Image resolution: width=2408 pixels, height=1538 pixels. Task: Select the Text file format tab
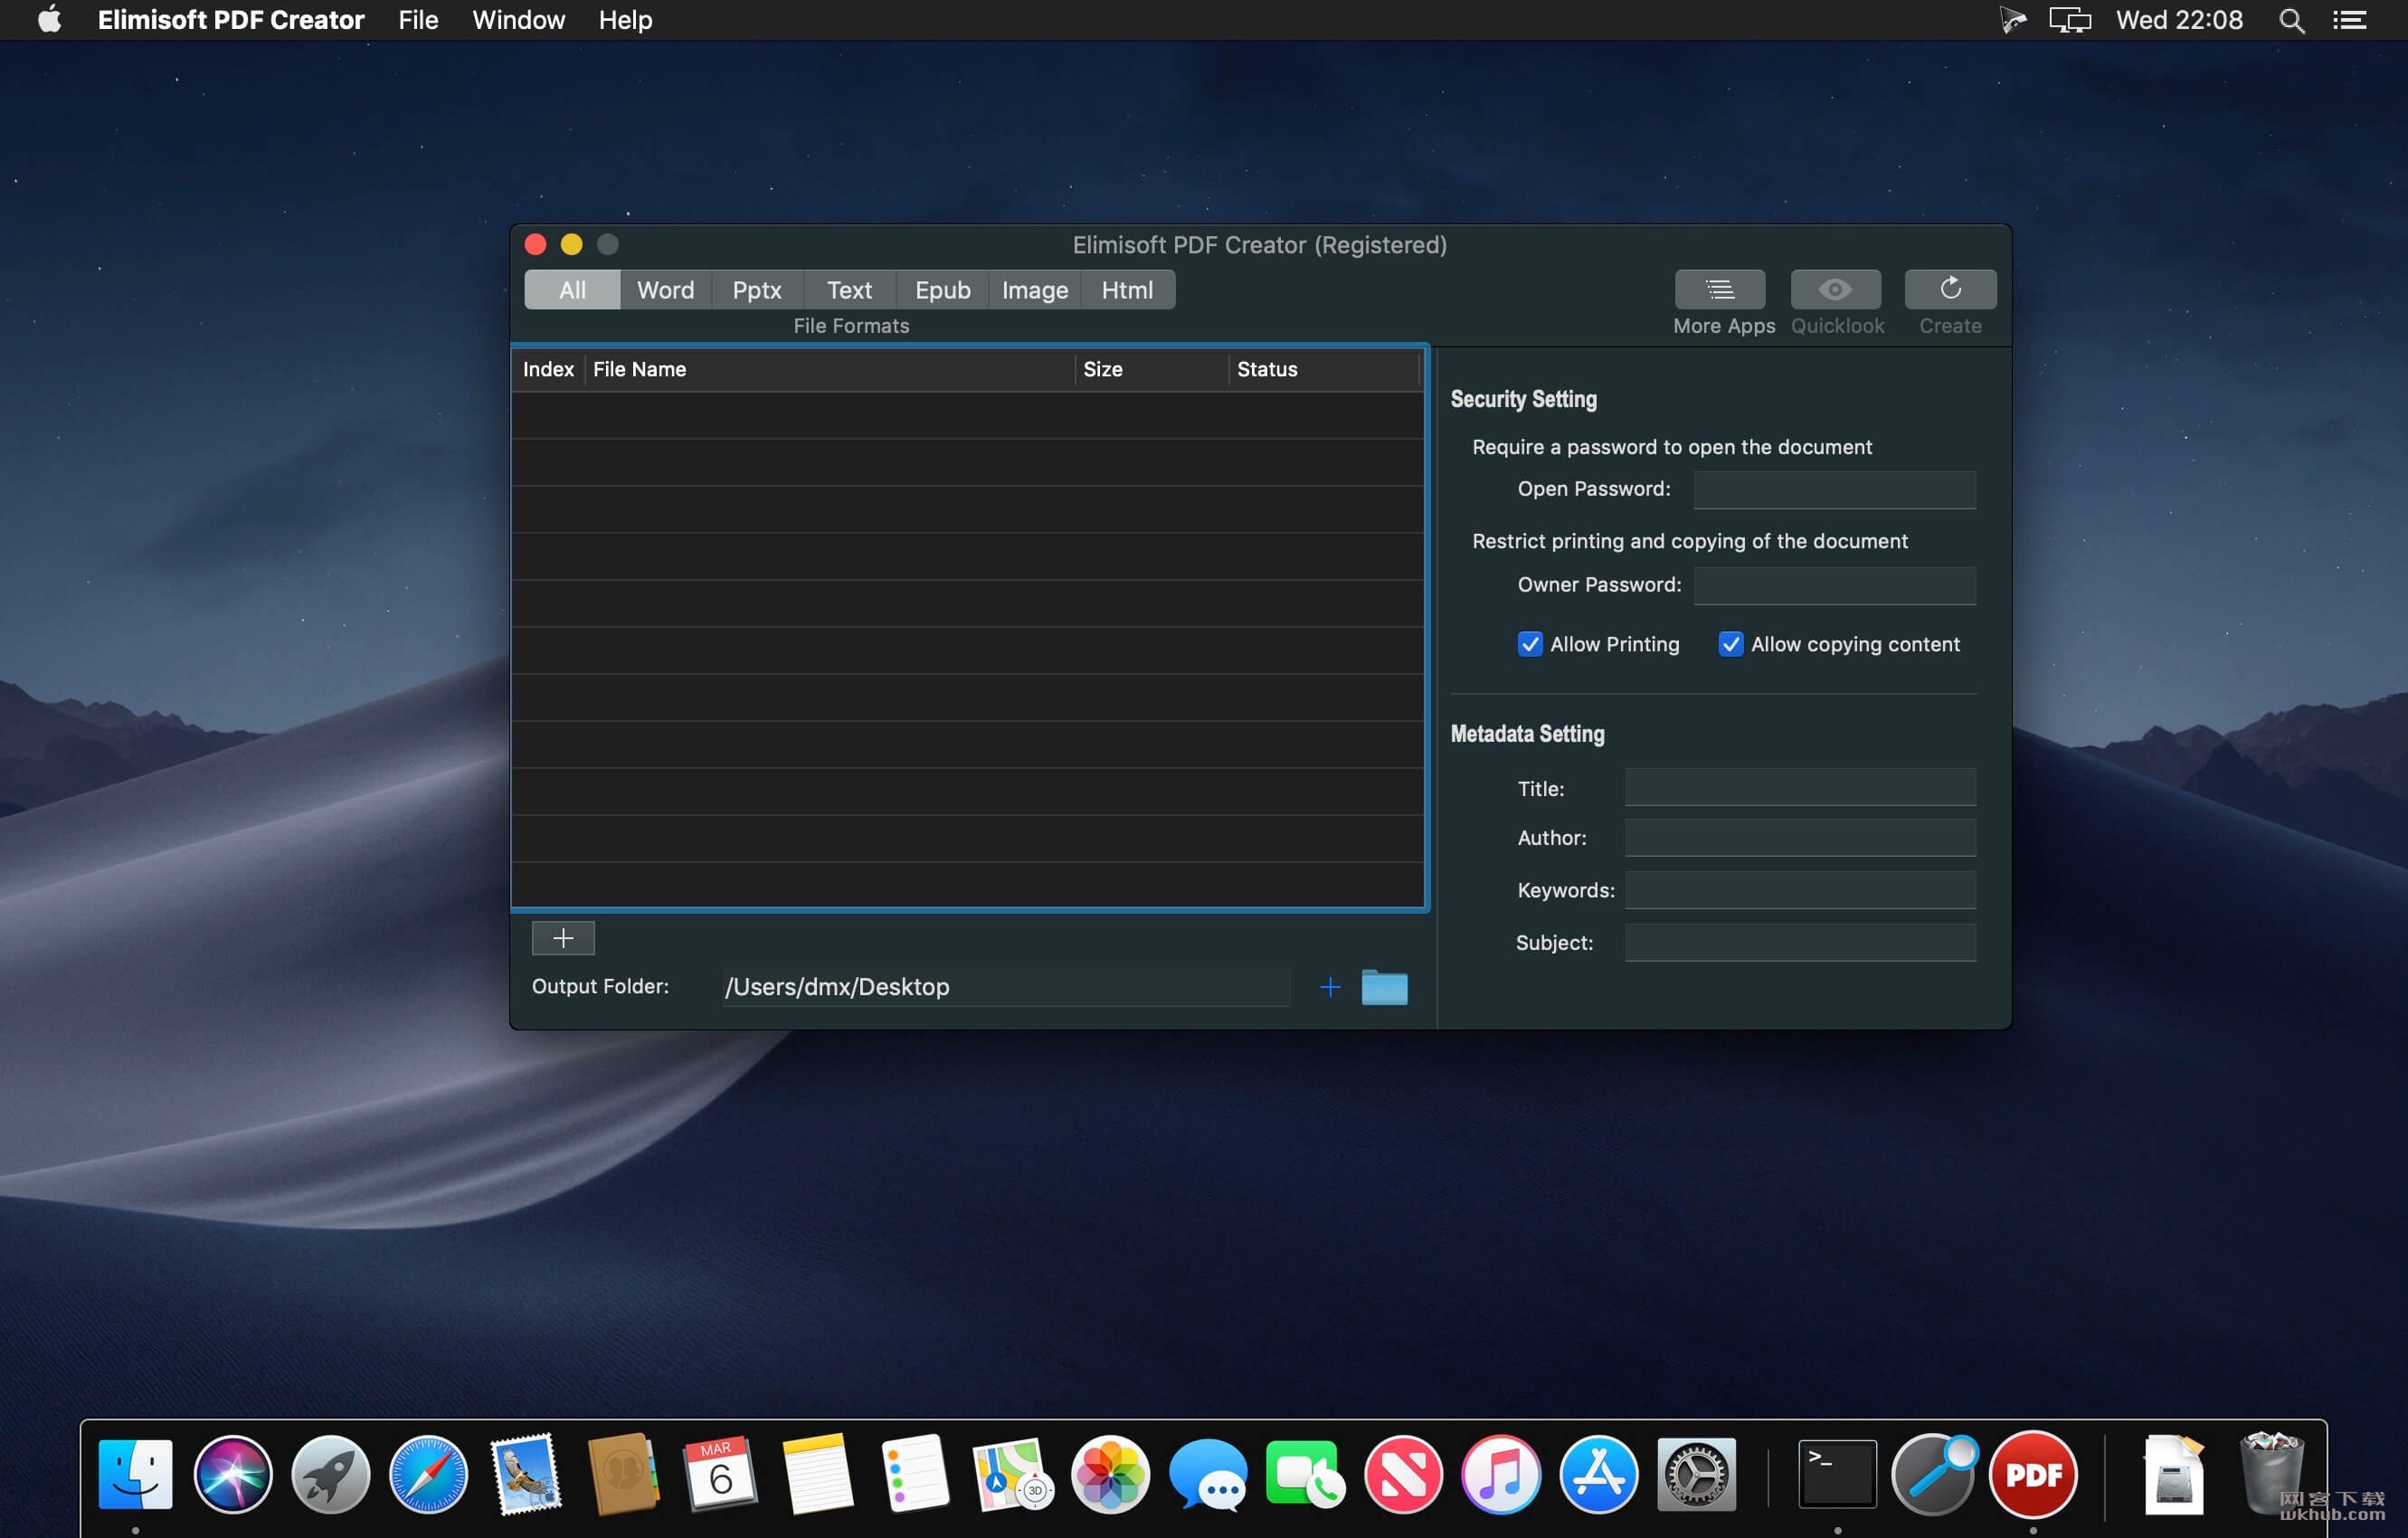coord(849,290)
